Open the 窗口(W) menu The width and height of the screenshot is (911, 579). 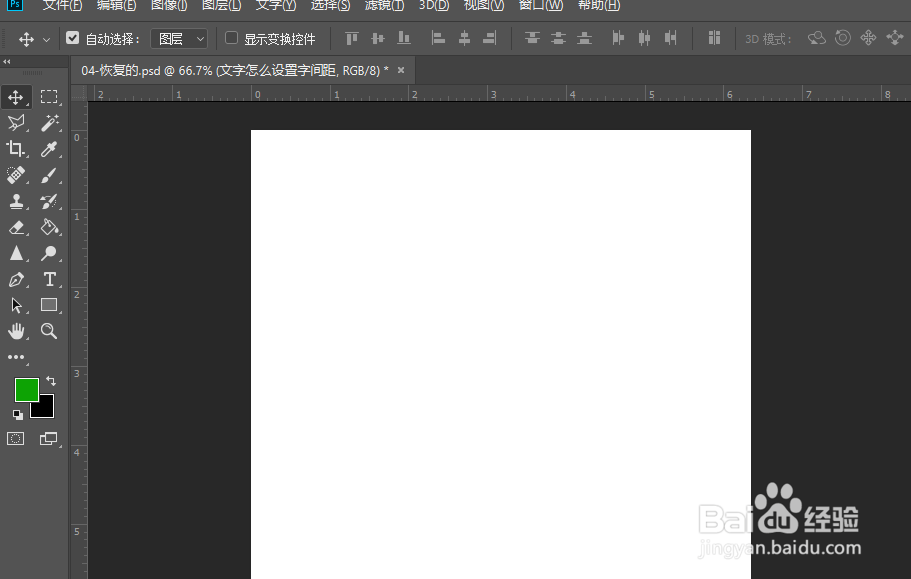541,5
